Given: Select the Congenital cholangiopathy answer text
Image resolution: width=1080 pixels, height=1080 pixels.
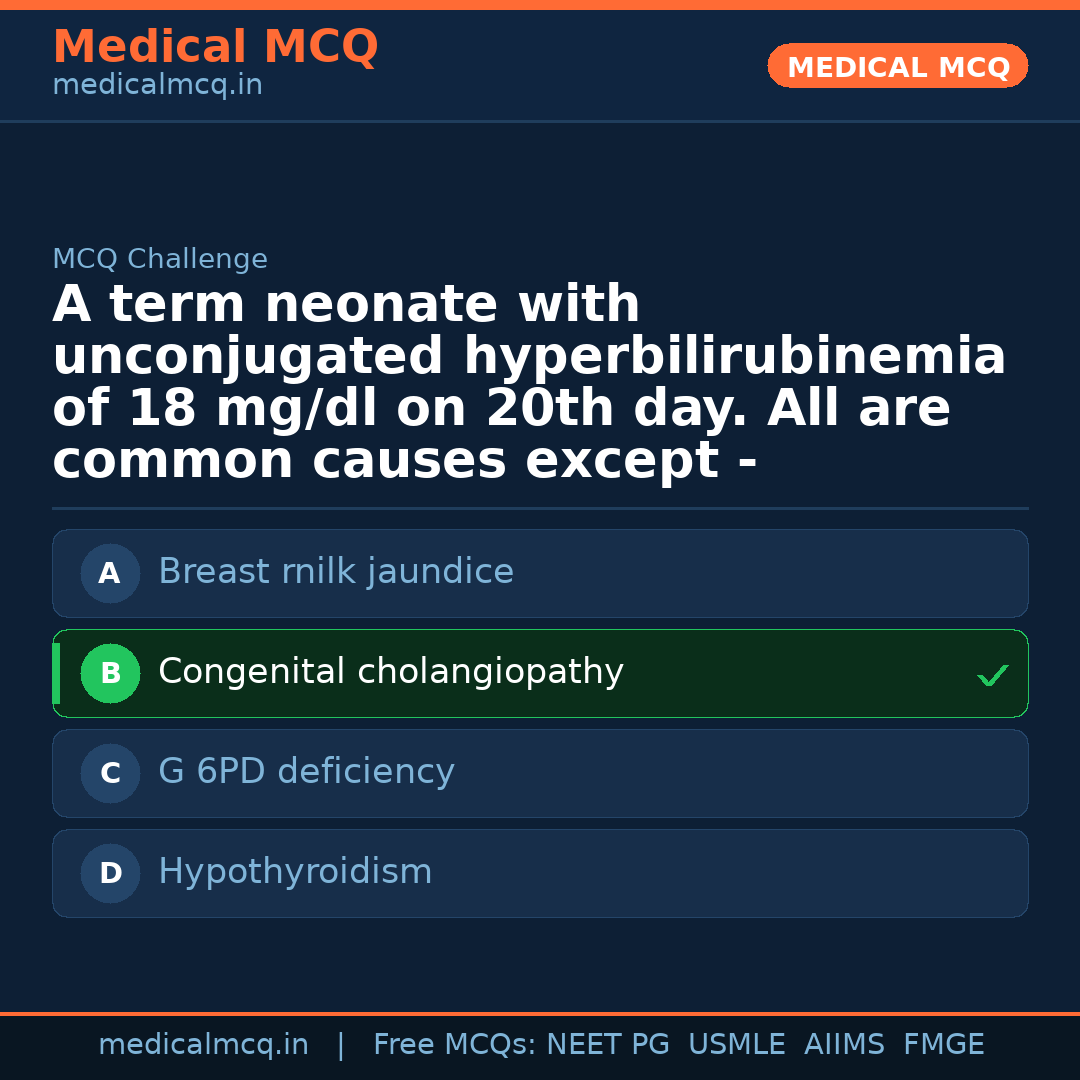Looking at the screenshot, I should tap(390, 672).
